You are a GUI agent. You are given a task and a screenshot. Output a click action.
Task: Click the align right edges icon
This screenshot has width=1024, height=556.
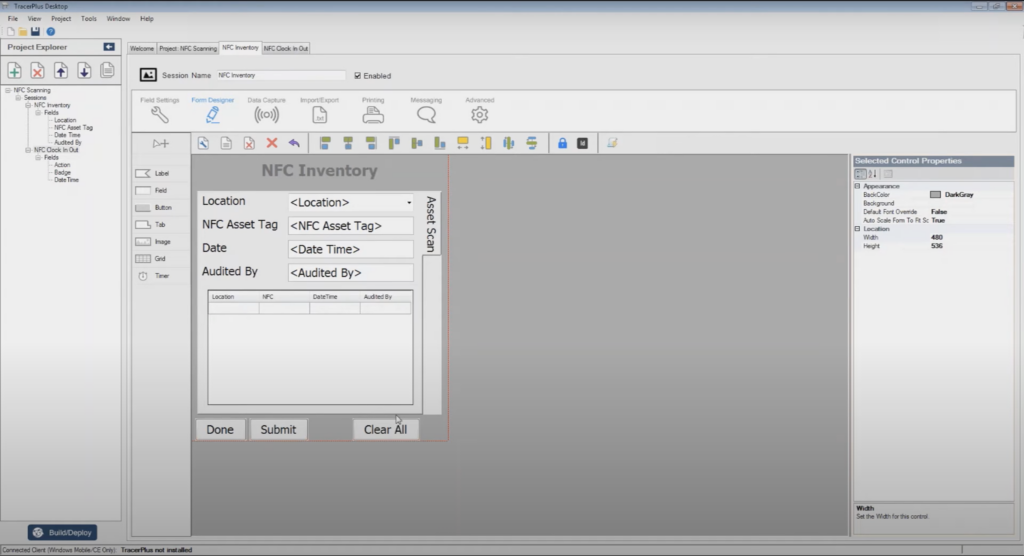click(x=371, y=143)
